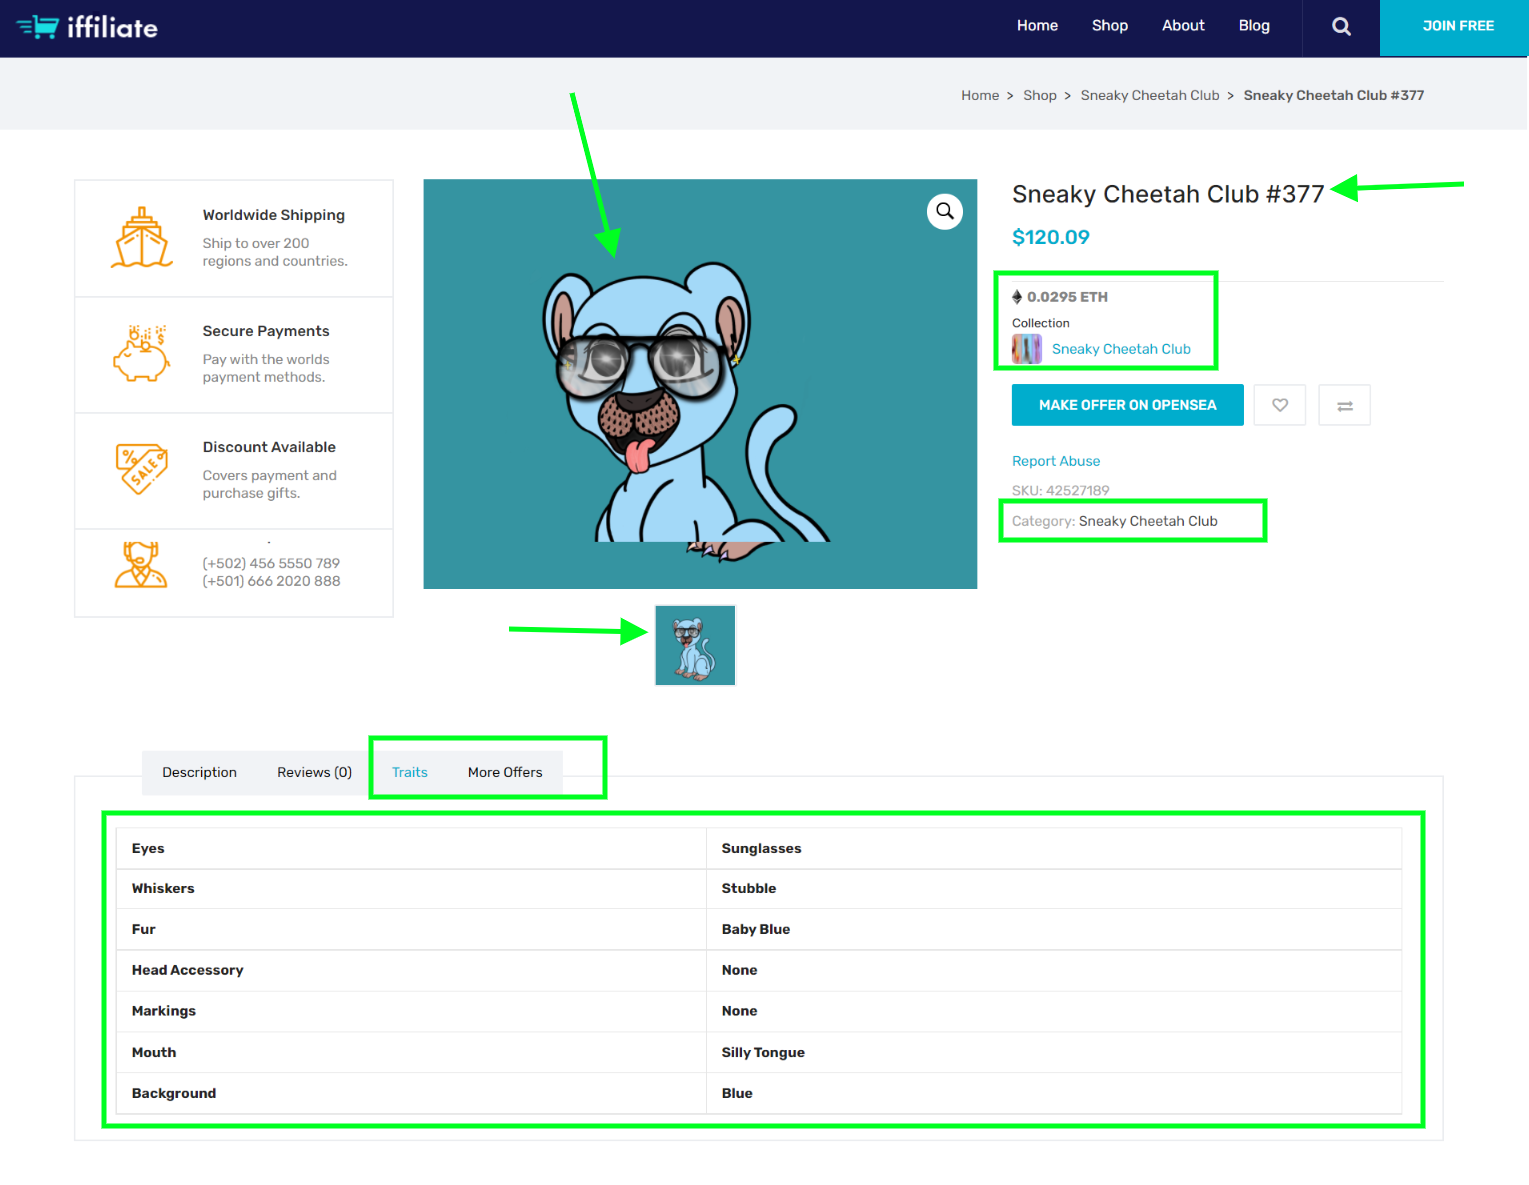Click phone number (+501) 666 2020 888

[271, 581]
